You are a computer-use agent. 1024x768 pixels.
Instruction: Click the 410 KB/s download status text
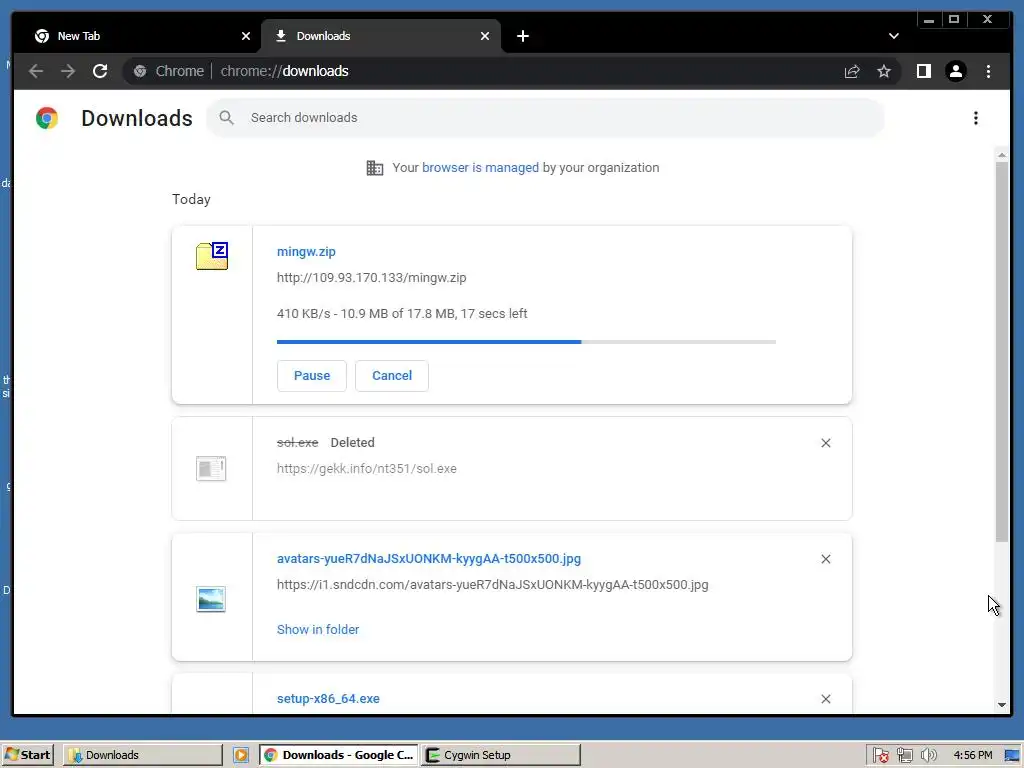[402, 314]
